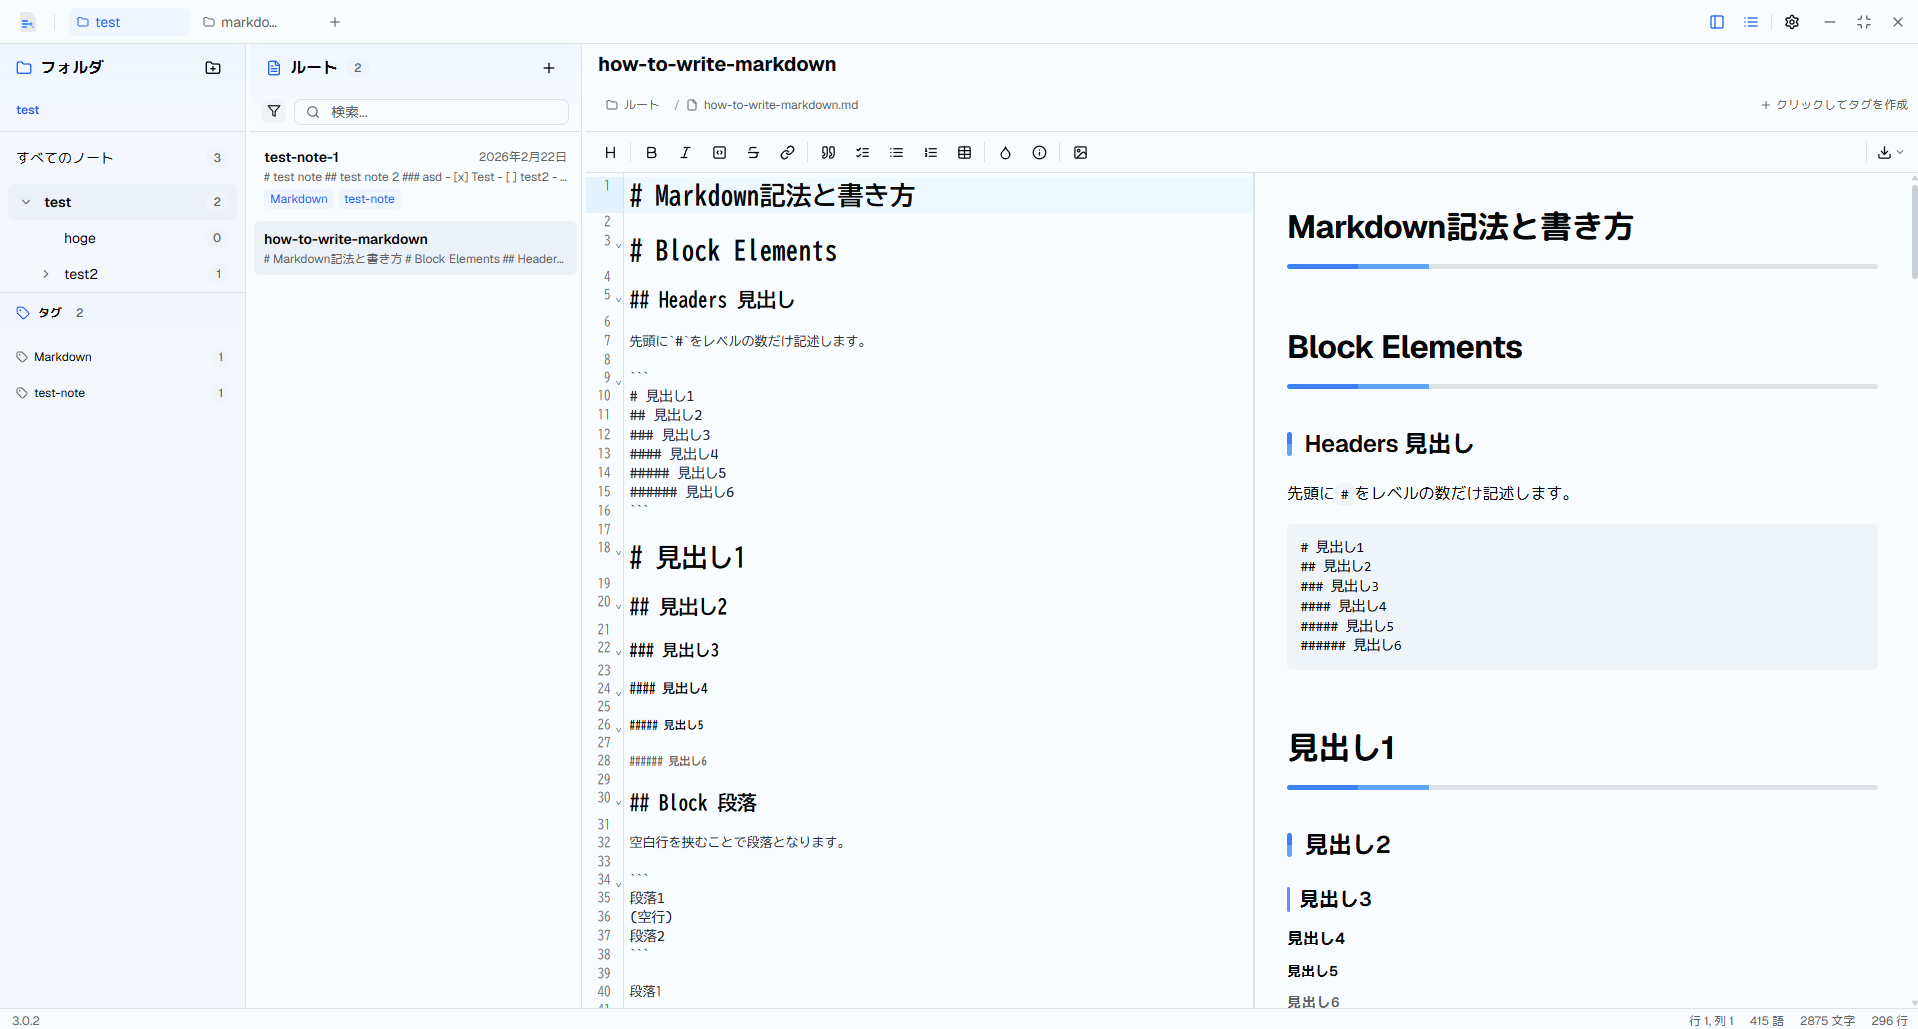1918x1029 pixels.
Task: Insert a table with the table icon
Action: click(x=964, y=153)
